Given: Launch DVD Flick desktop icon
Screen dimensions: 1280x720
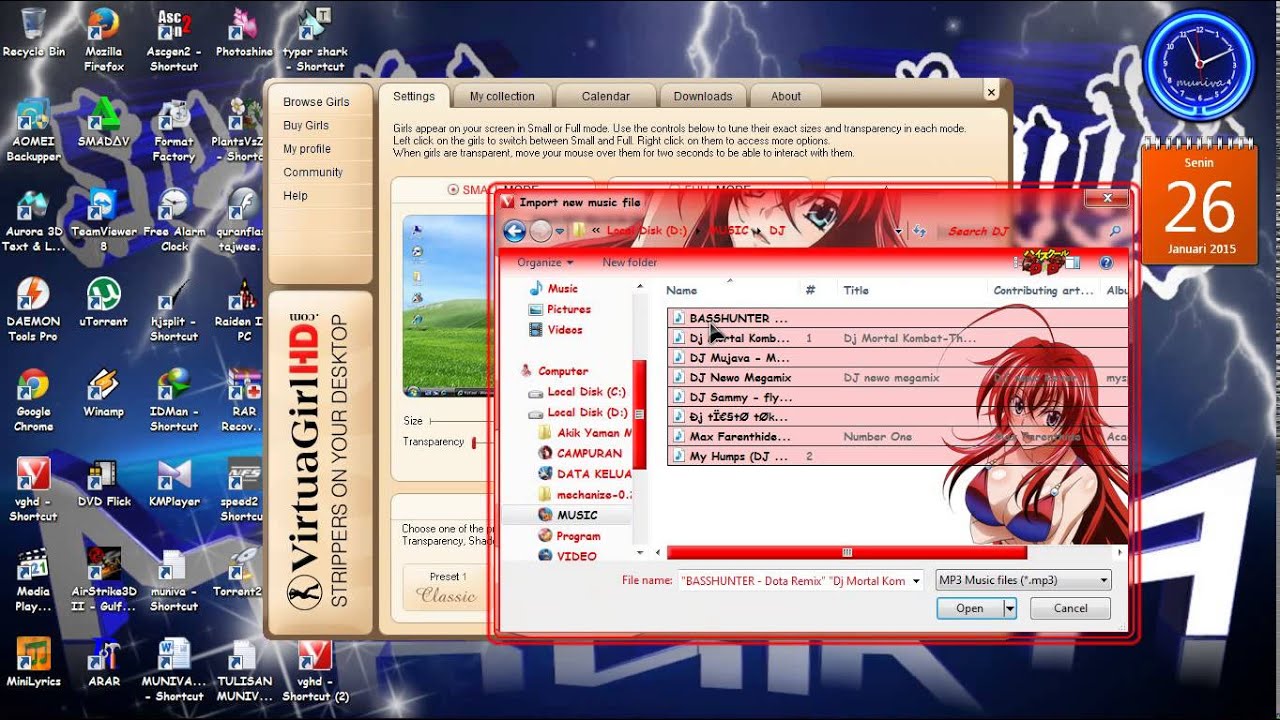Looking at the screenshot, I should point(104,483).
